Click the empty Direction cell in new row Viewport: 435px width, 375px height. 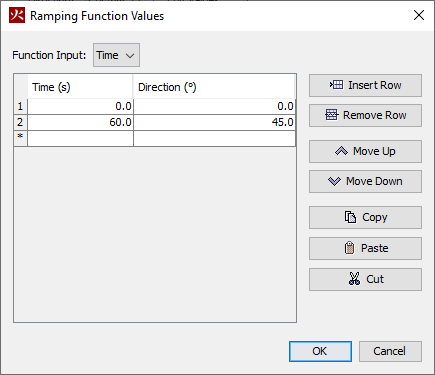click(x=214, y=138)
